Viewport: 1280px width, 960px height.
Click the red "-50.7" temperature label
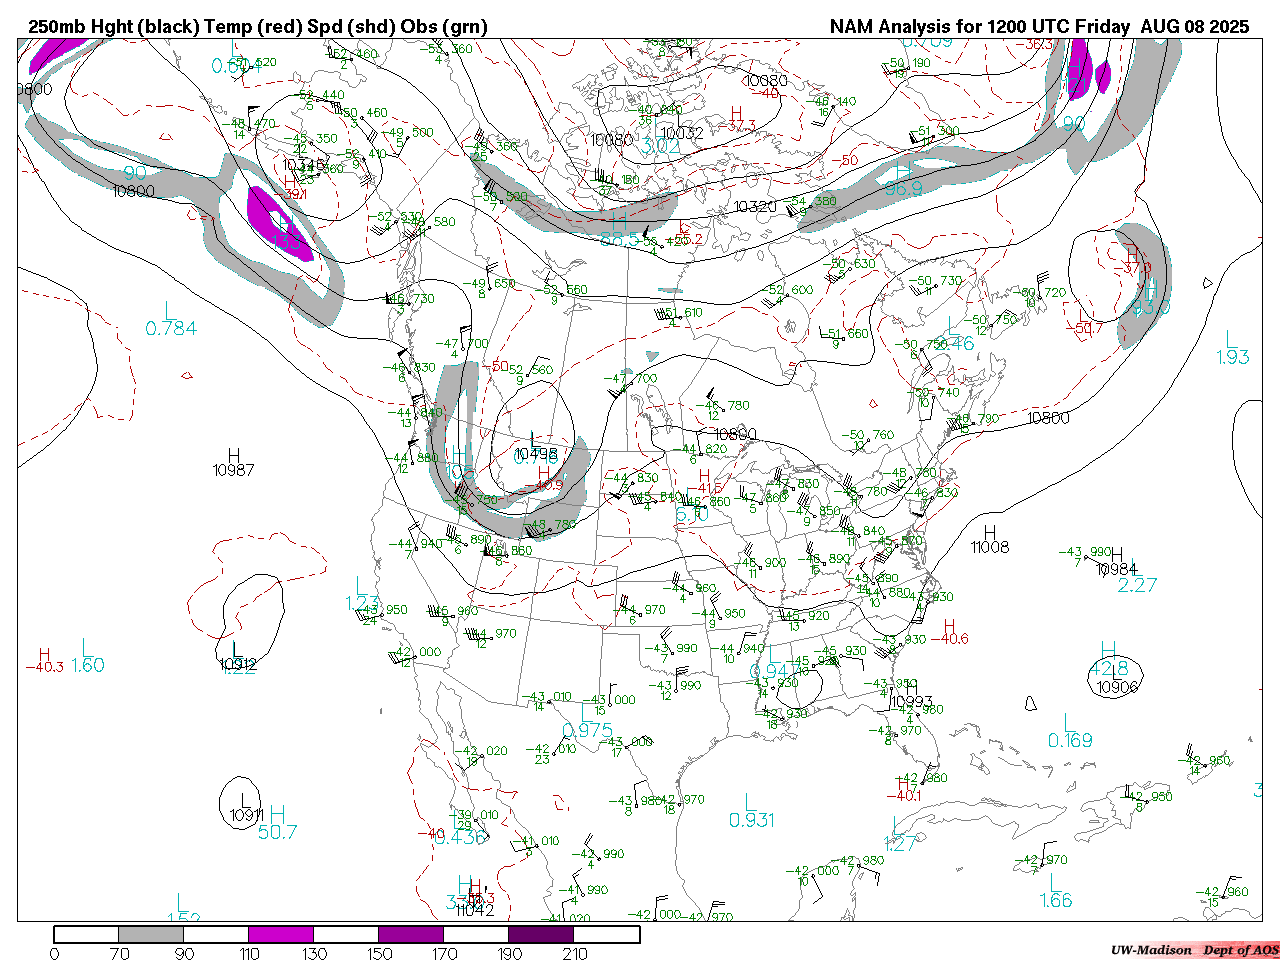coord(1084,328)
